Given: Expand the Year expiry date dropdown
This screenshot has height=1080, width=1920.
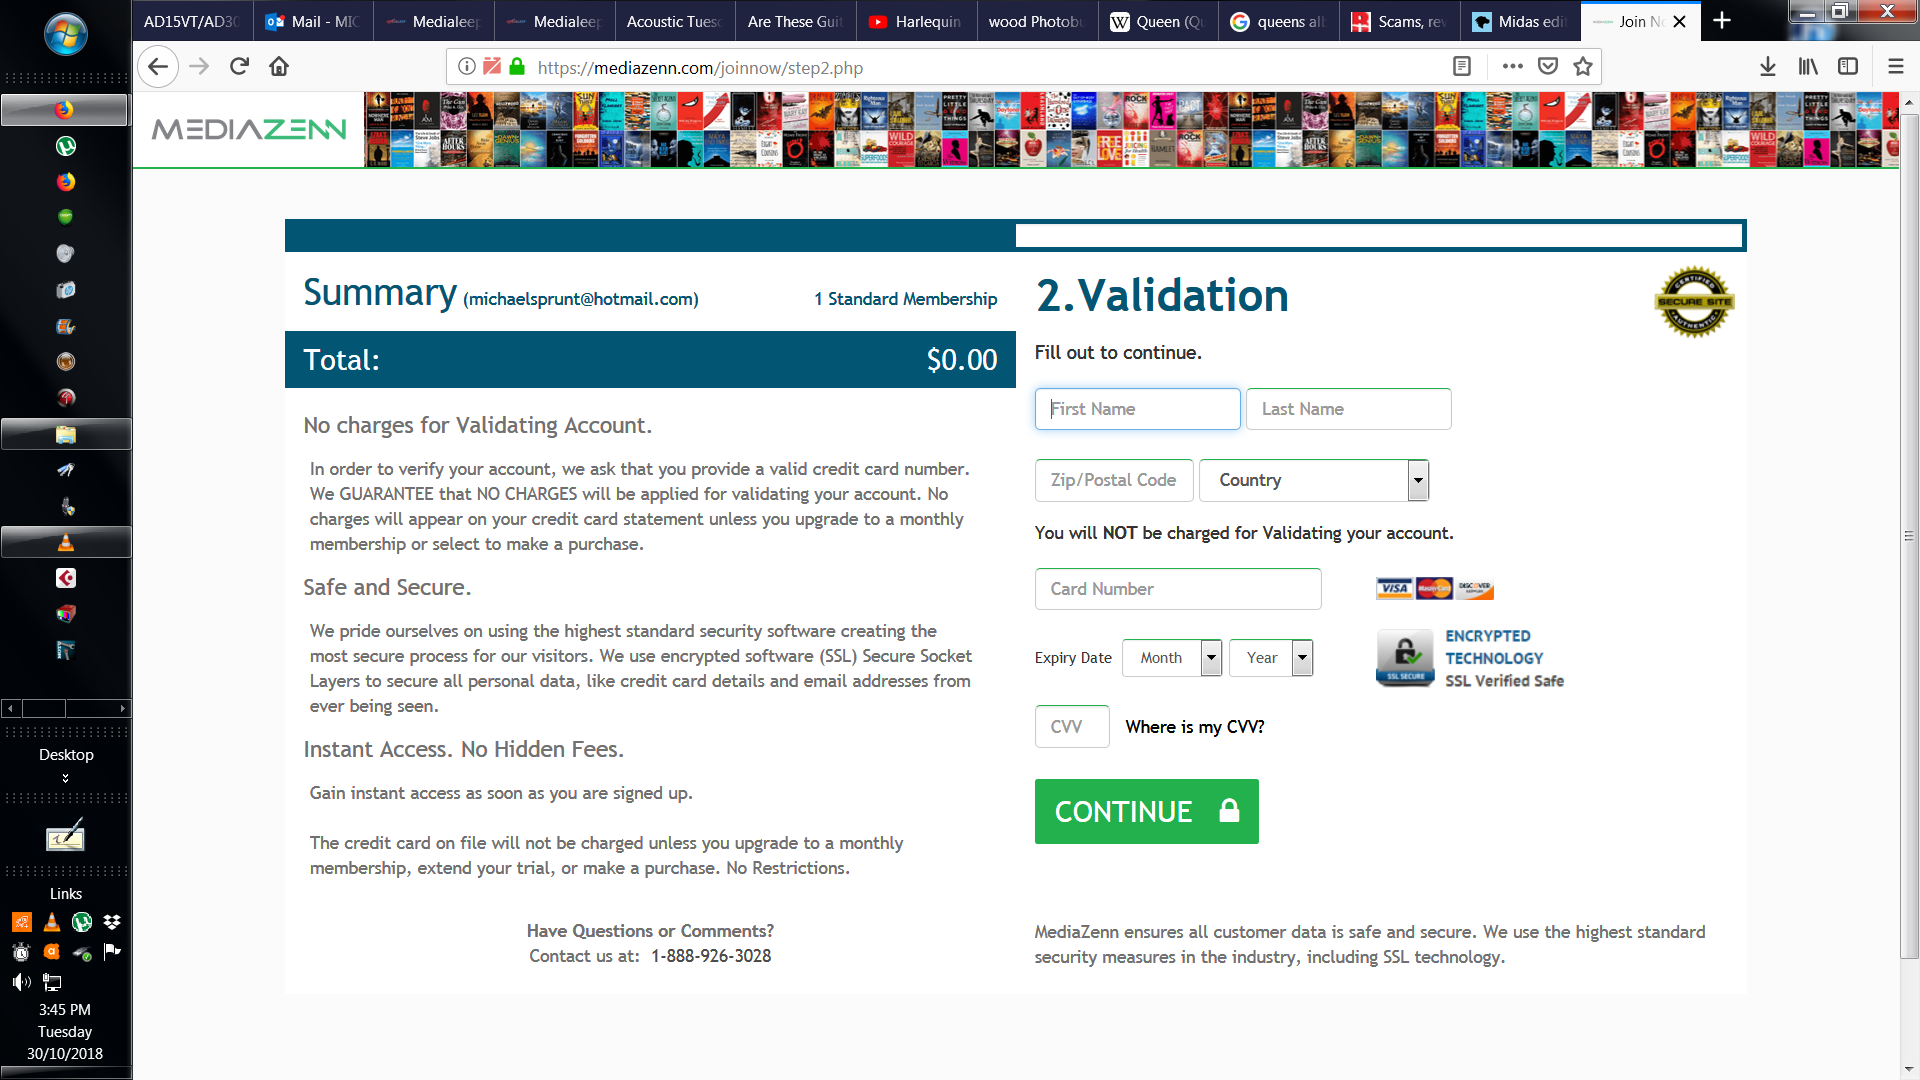Looking at the screenshot, I should tap(1302, 657).
